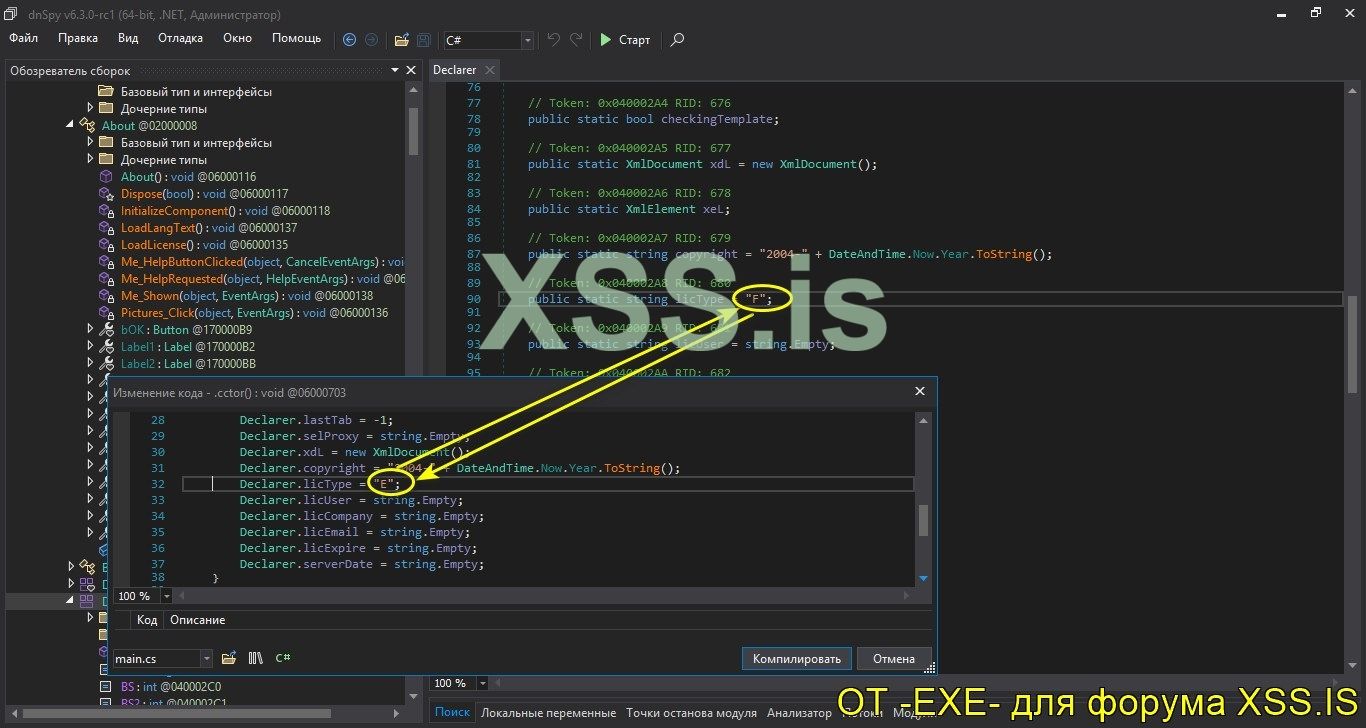Image resolution: width=1366 pixels, height=728 pixels.
Task: Select LoadLangText() : void @06000137
Action: click(x=209, y=228)
